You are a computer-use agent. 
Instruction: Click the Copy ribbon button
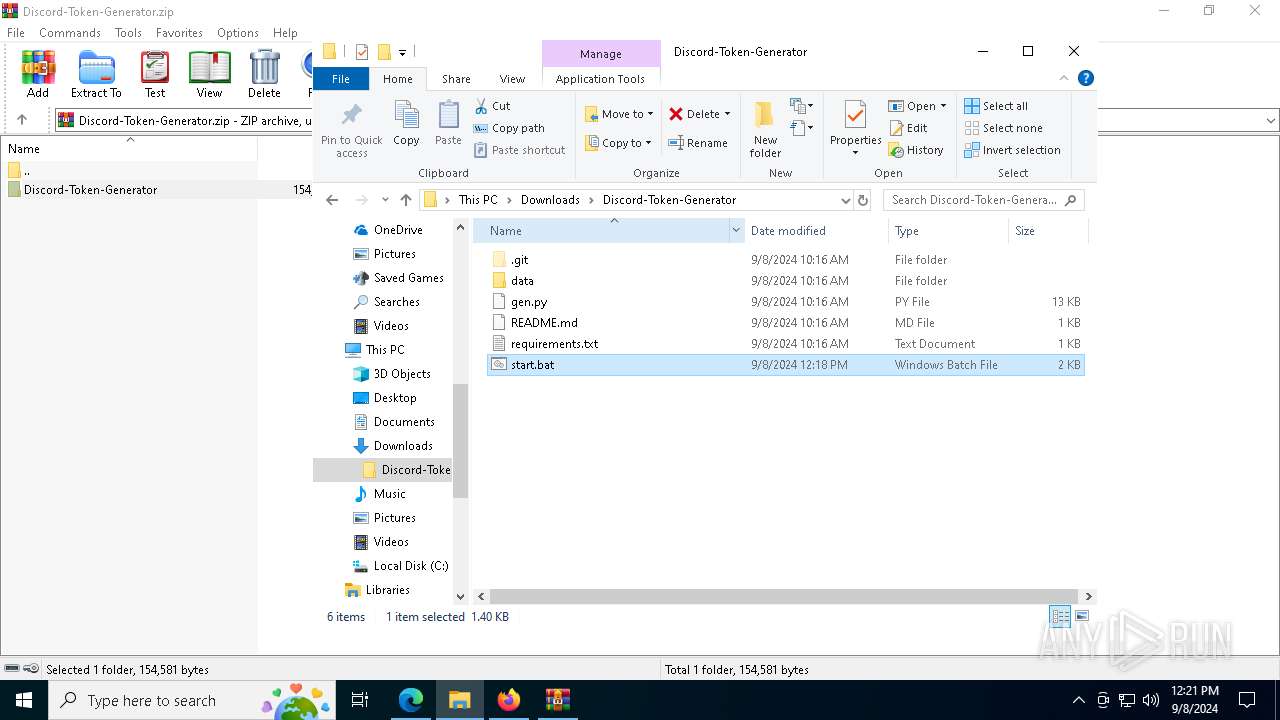click(x=406, y=124)
